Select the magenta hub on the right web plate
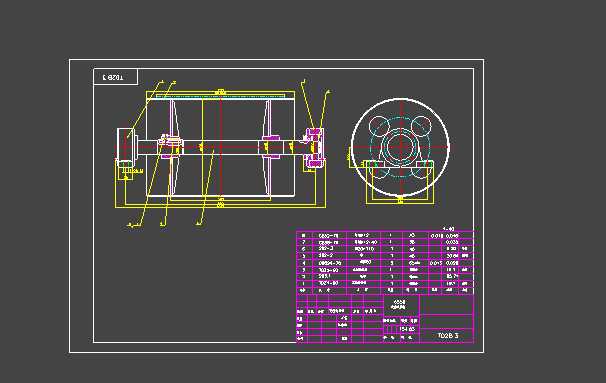Screen dimensions: 606x383 271,147
